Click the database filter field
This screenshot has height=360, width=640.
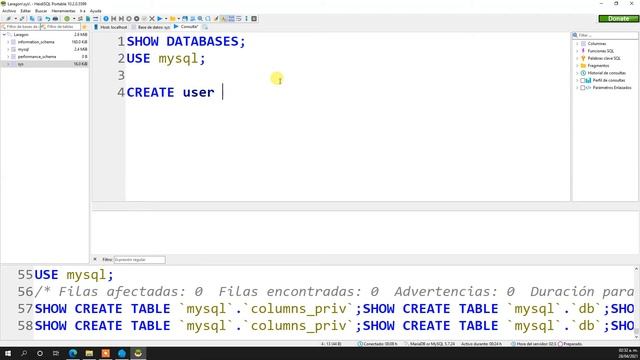tap(20, 27)
